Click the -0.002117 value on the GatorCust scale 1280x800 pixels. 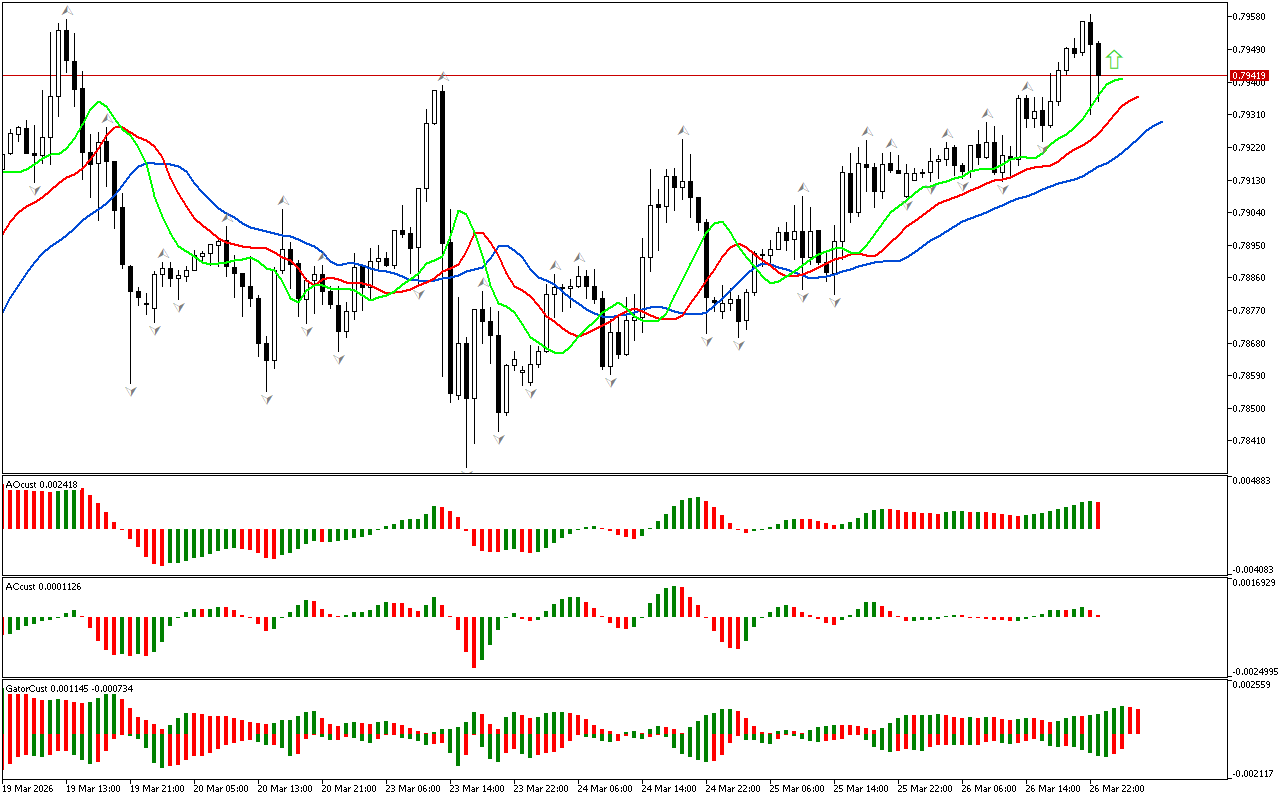click(1254, 773)
